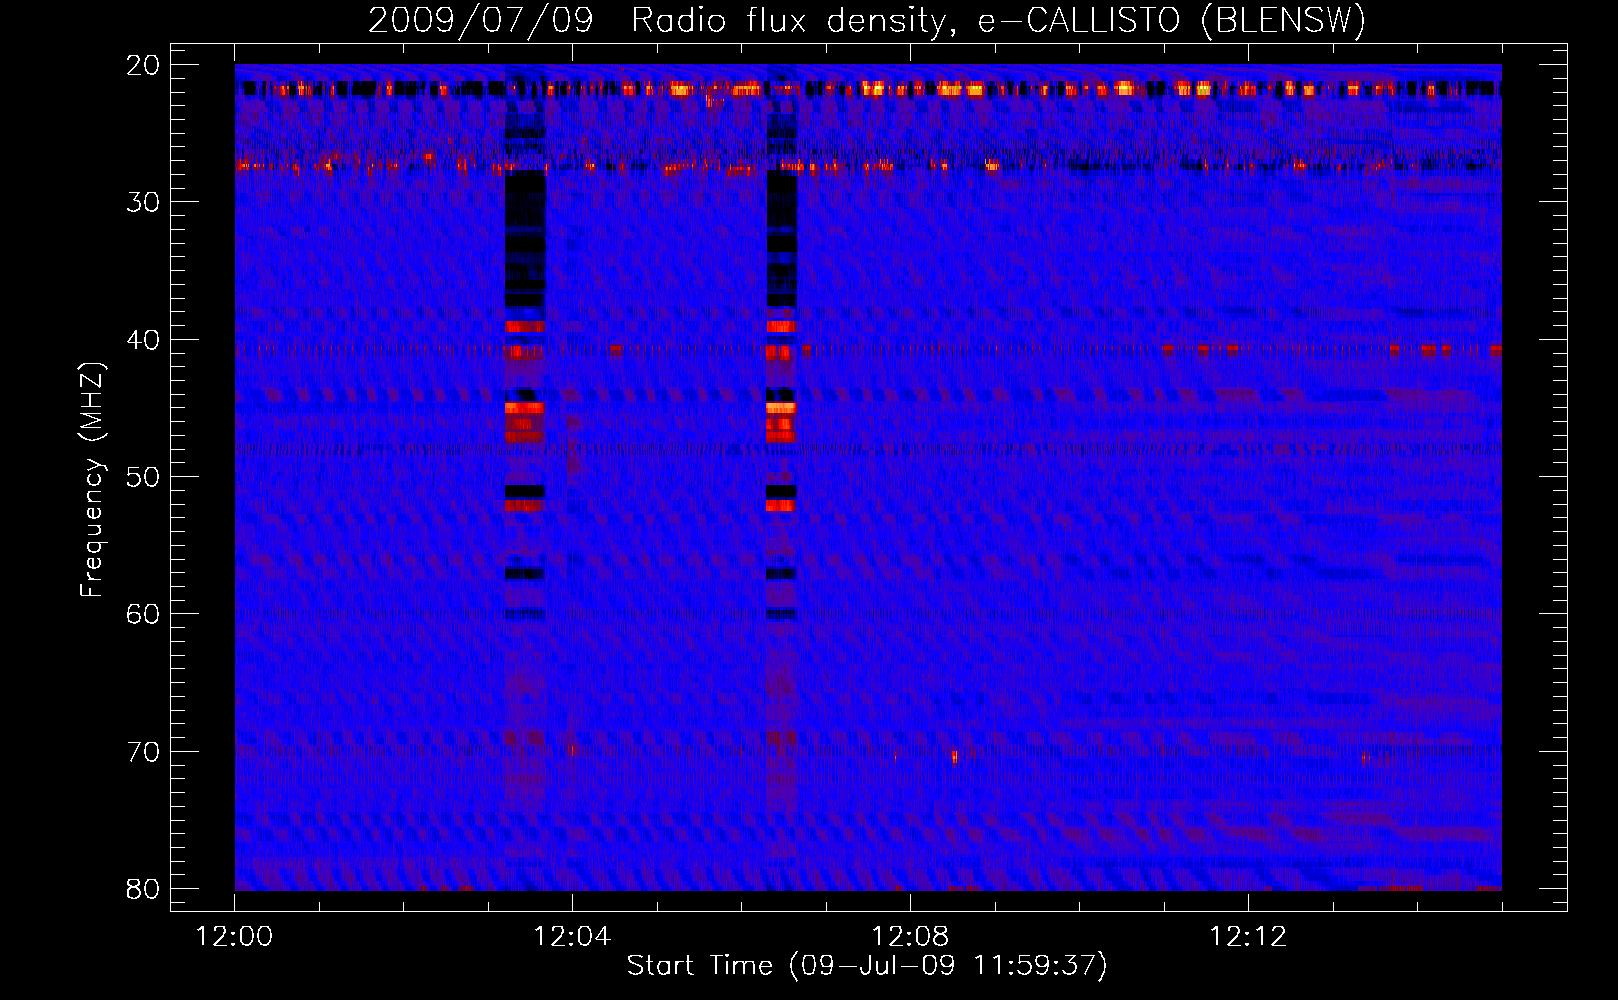1618x1000 pixels.
Task: Click the plot title '2009/07/09 Radio flux density'
Action: (x=867, y=21)
